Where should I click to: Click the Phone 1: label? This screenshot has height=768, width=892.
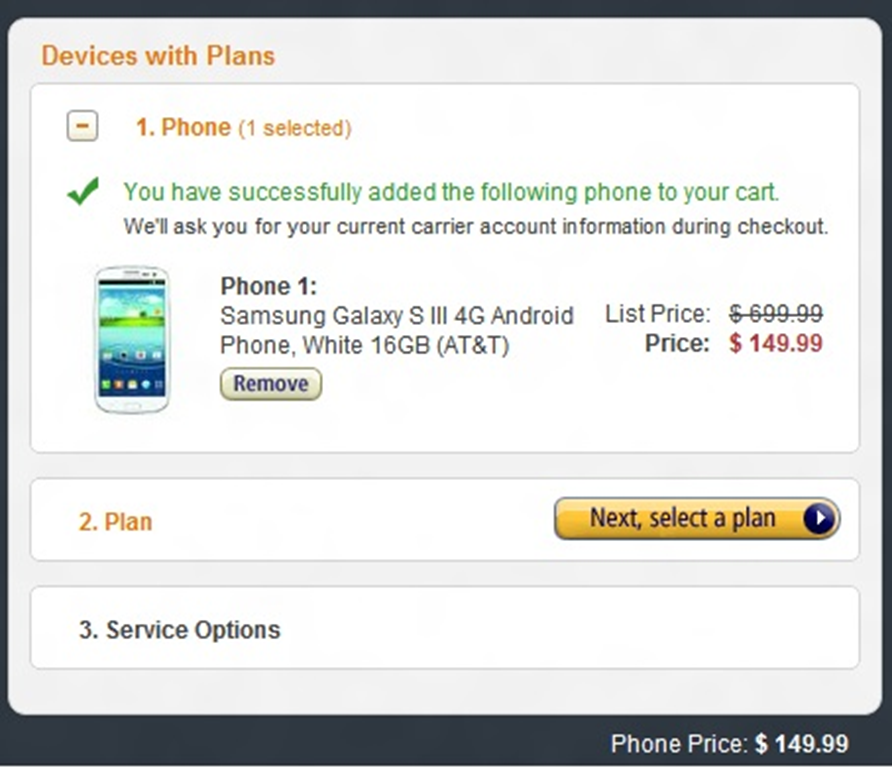[268, 287]
